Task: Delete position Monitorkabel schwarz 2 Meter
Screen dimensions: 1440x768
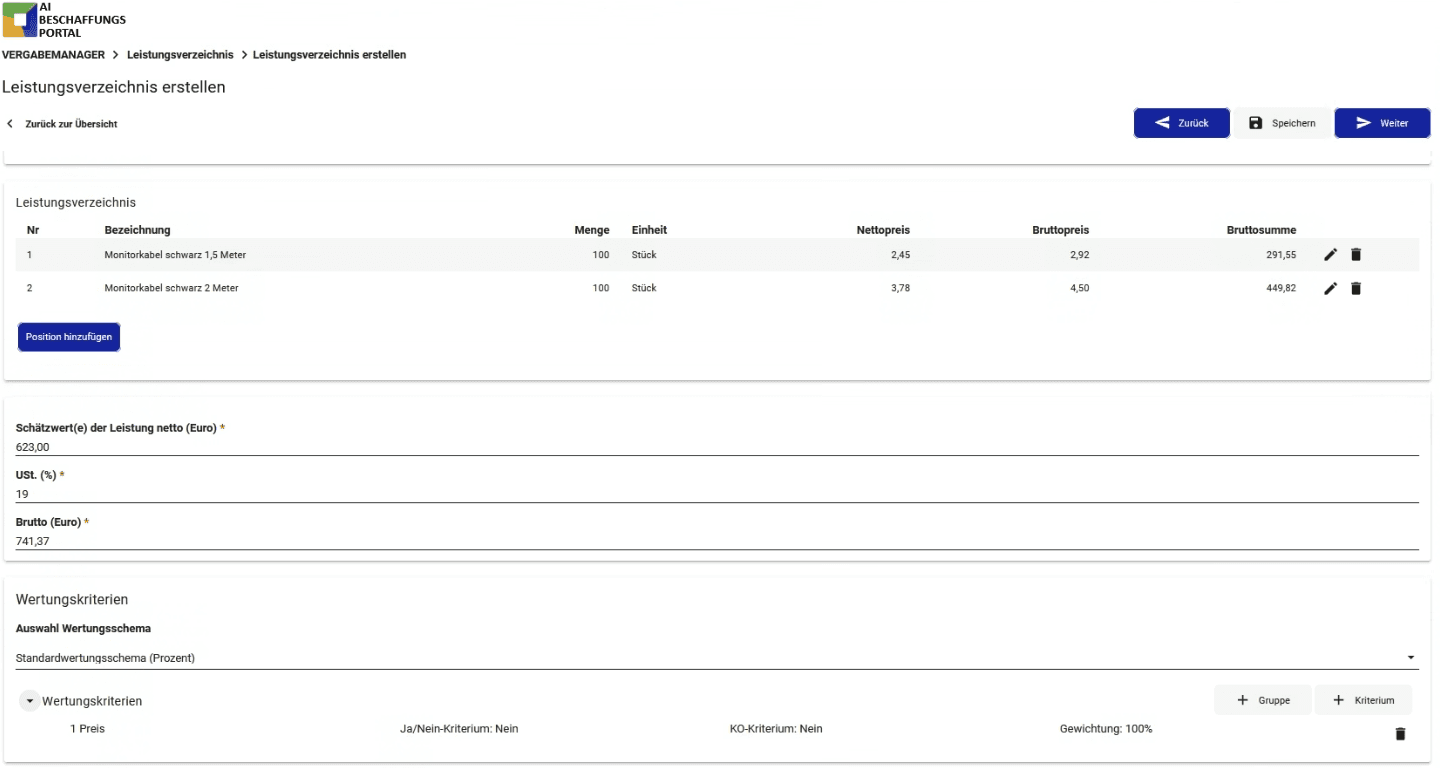Action: (1356, 288)
